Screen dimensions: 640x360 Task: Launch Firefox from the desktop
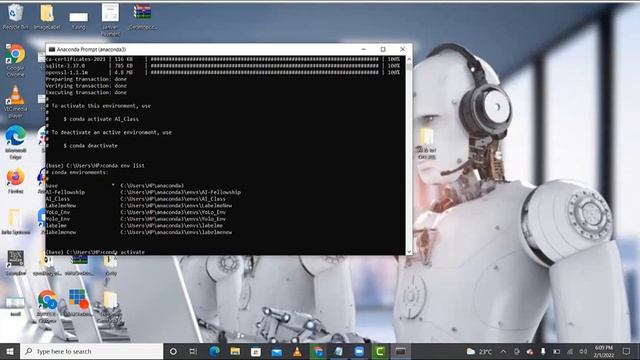[16, 180]
